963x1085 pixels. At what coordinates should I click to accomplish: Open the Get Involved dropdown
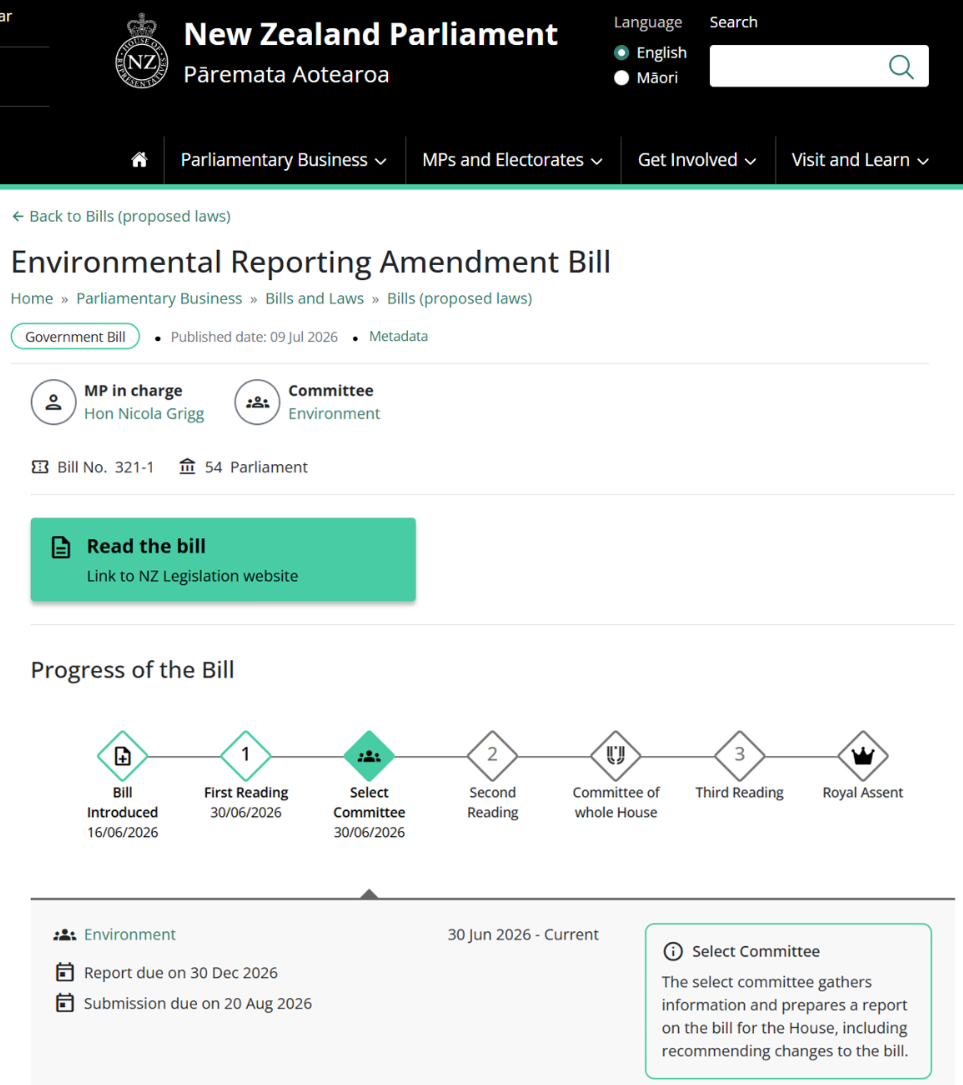(697, 160)
